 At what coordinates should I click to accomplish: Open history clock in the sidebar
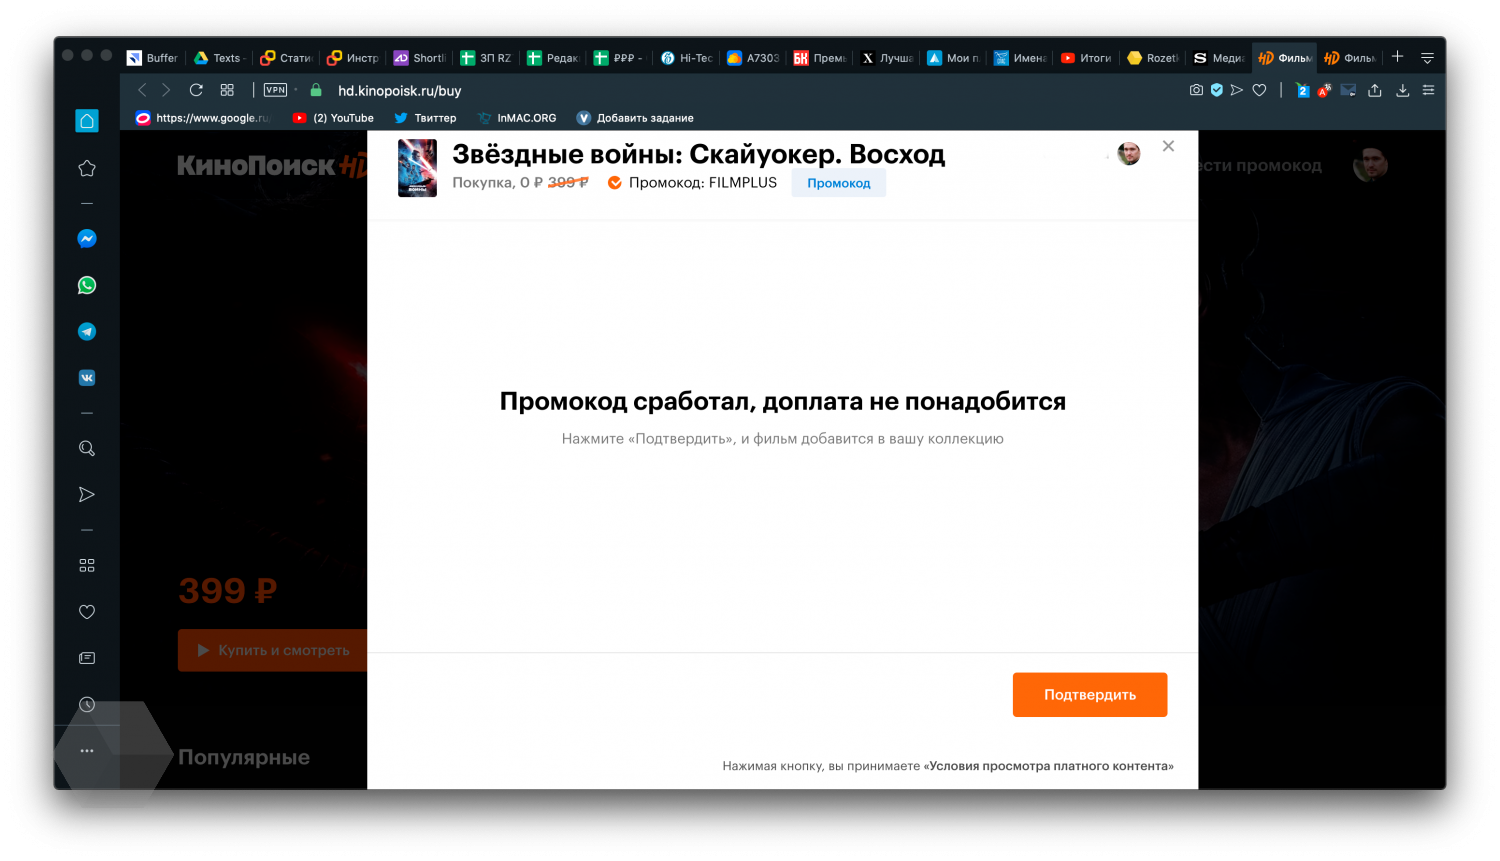tap(87, 705)
